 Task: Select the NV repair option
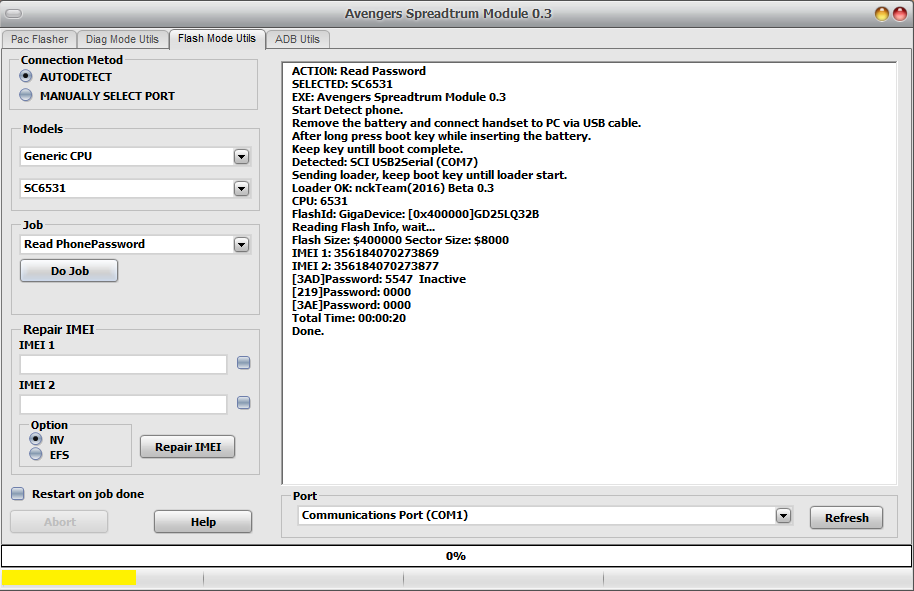(36, 439)
